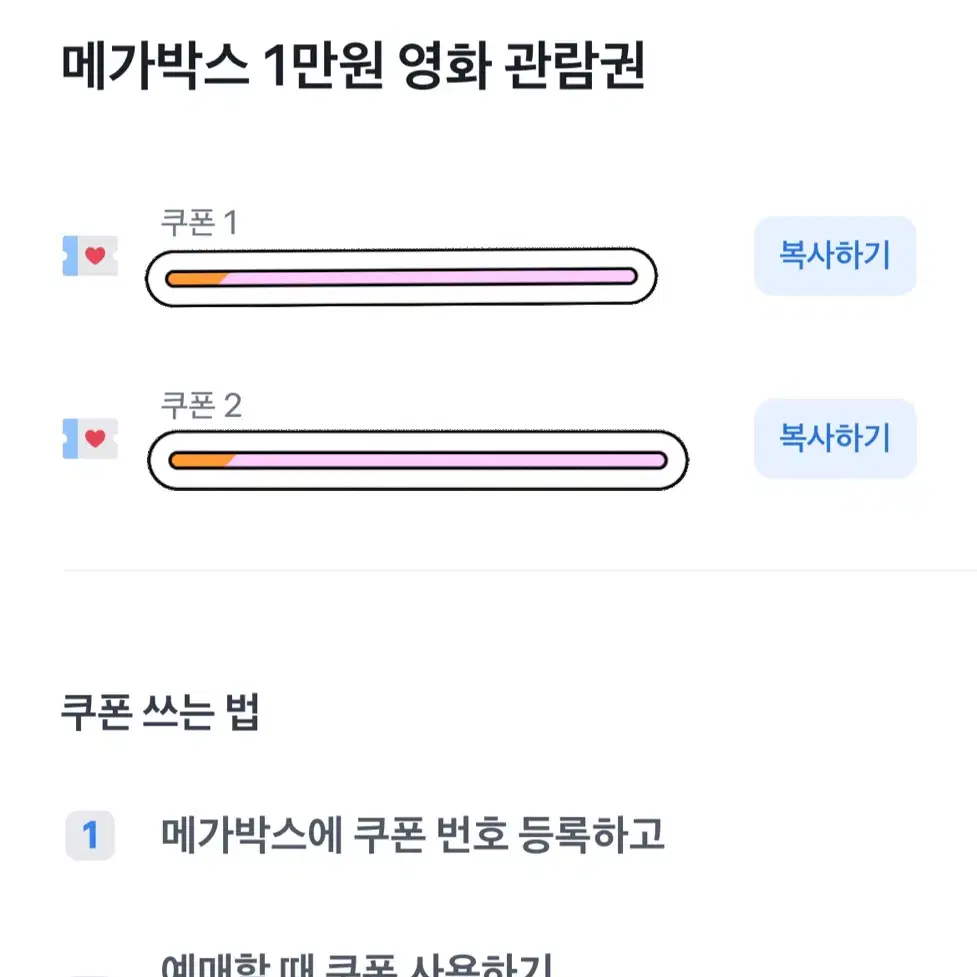Tap the ticket heart icon beside 쿠폰 1
Viewport: 977px width, 977px height.
(x=90, y=255)
